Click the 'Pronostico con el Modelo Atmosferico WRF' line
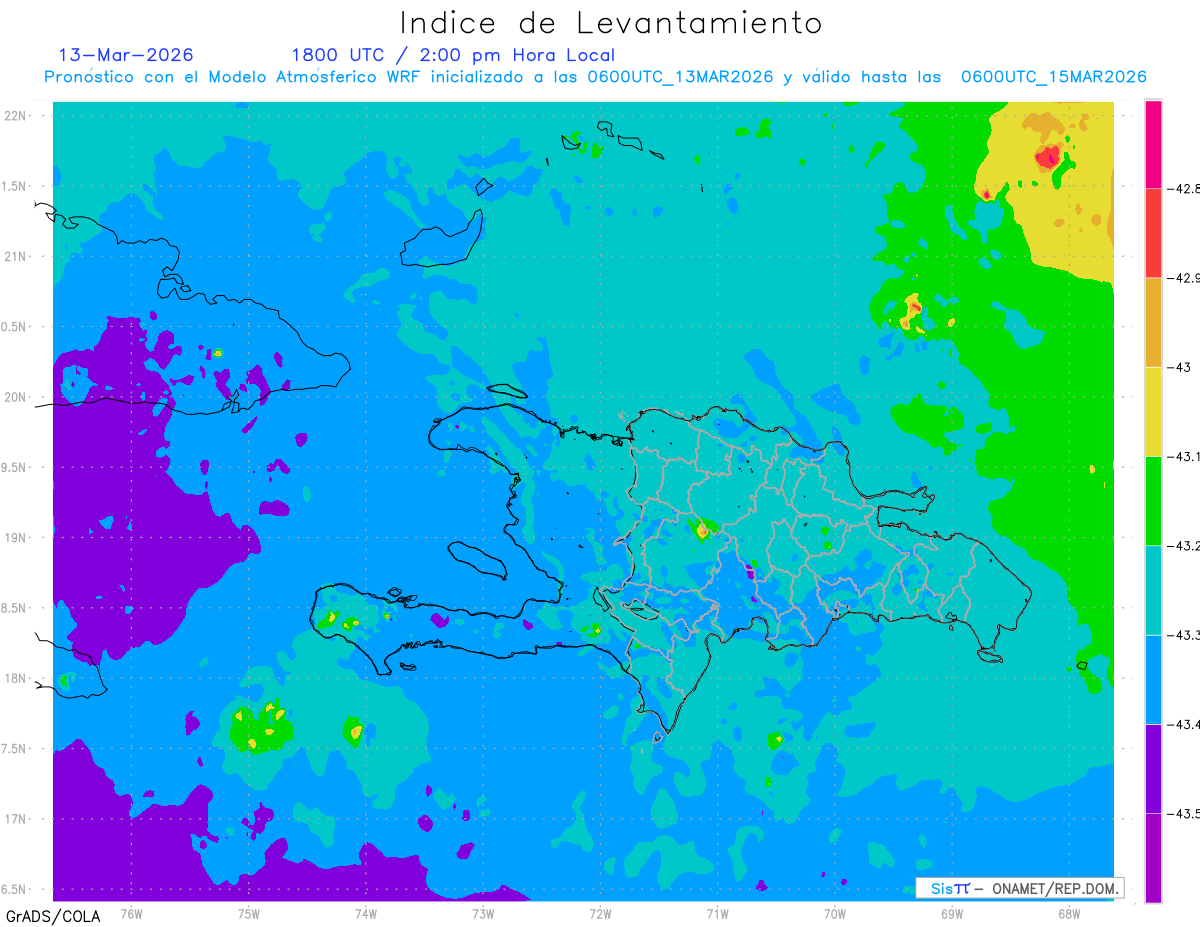The width and height of the screenshot is (1200, 927). coord(595,77)
